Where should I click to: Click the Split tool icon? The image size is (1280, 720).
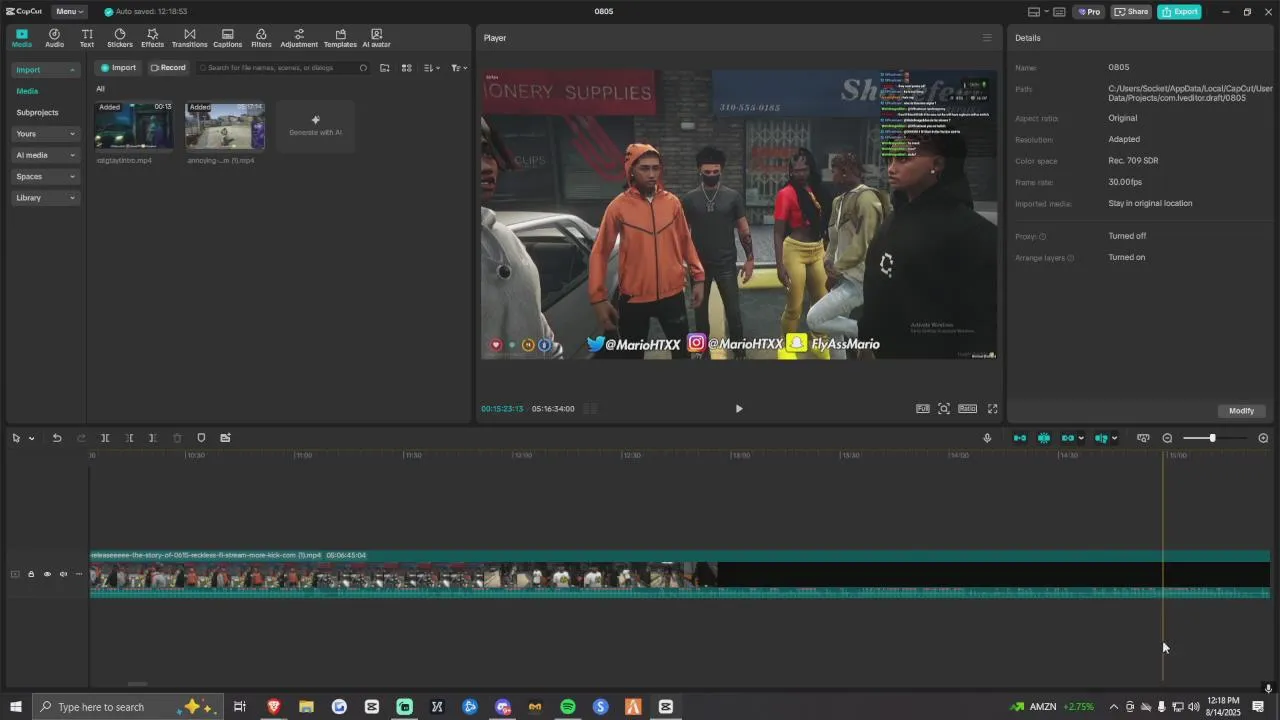tap(105, 438)
